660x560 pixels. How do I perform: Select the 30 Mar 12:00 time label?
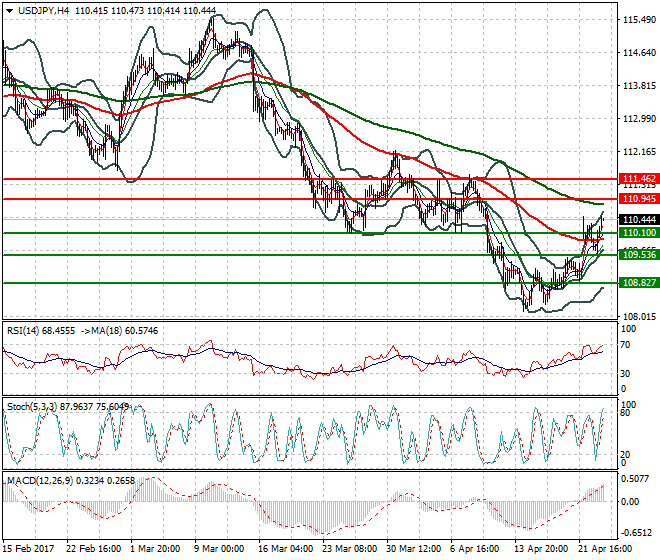click(x=413, y=549)
